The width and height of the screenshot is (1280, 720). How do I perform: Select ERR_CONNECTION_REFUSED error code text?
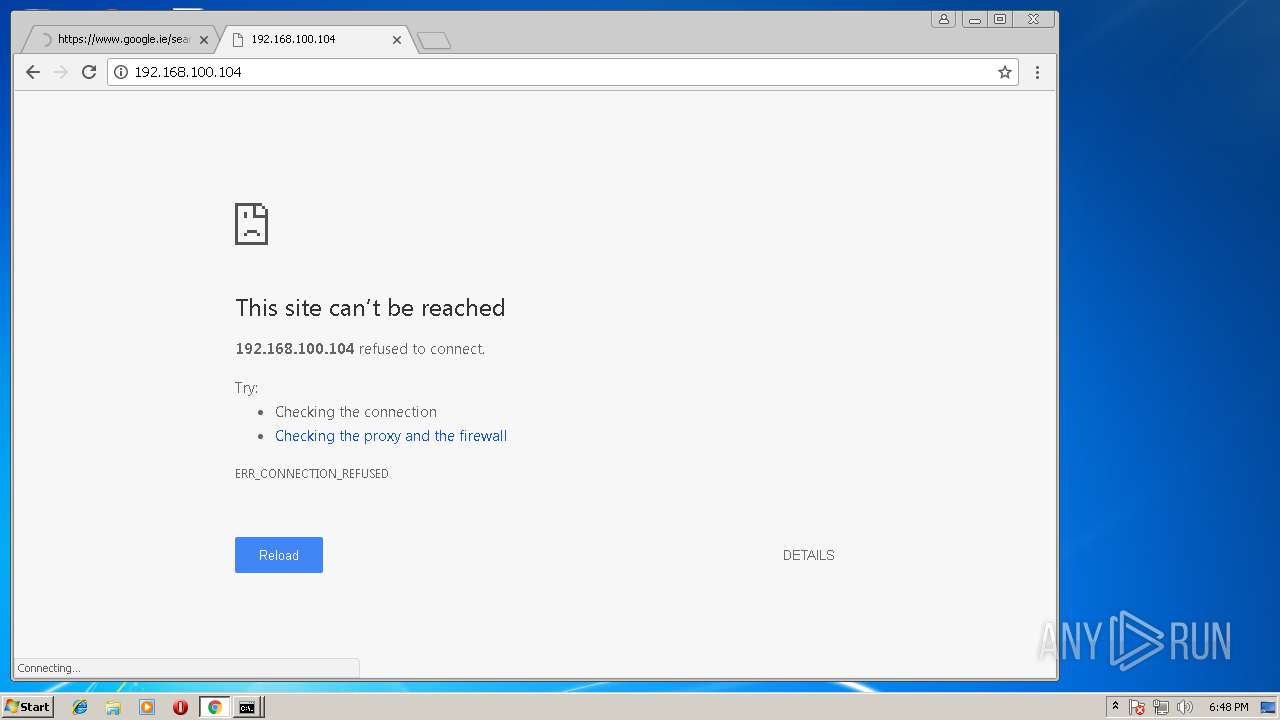312,474
